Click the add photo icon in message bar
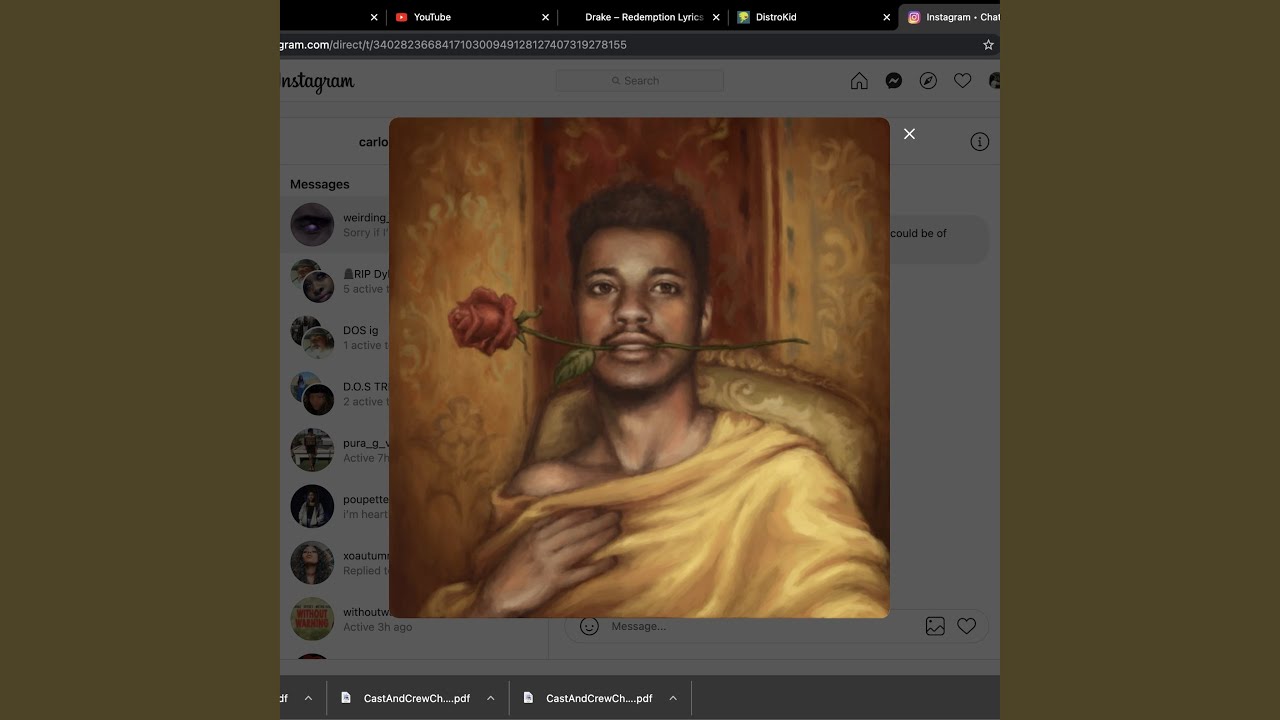This screenshot has width=1280, height=720. [935, 626]
